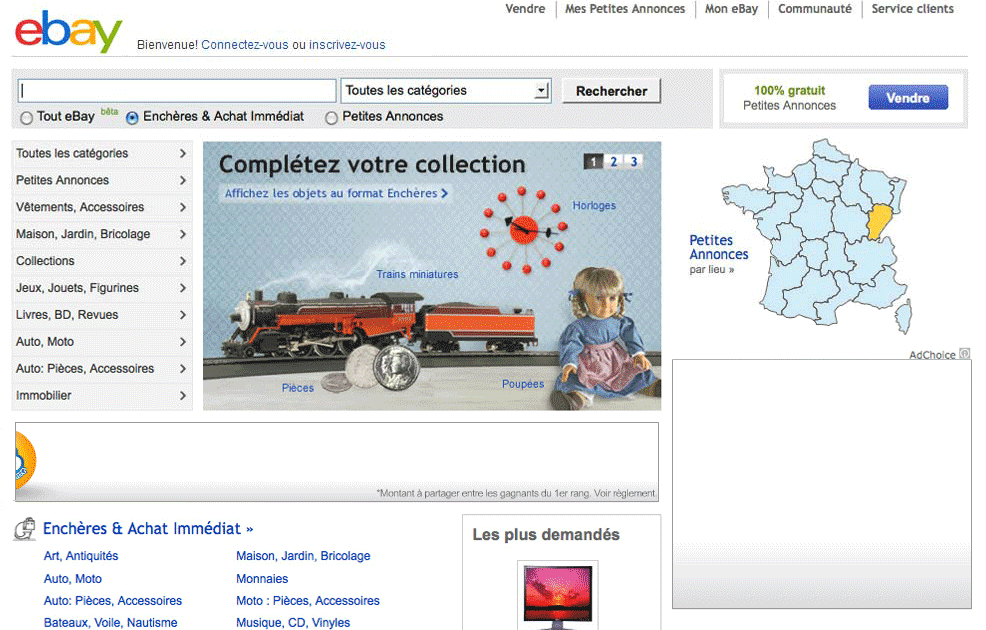
Task: Expand Maison, Jardin, Bricolage sidebar arrow
Action: pos(183,234)
